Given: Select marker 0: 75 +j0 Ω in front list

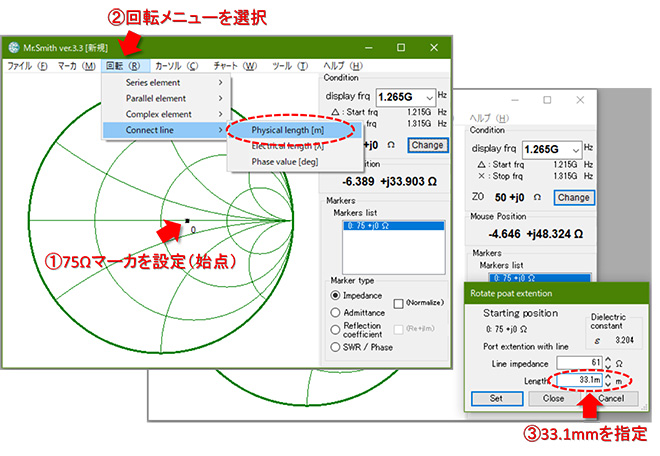Looking at the screenshot, I should click(x=394, y=226).
